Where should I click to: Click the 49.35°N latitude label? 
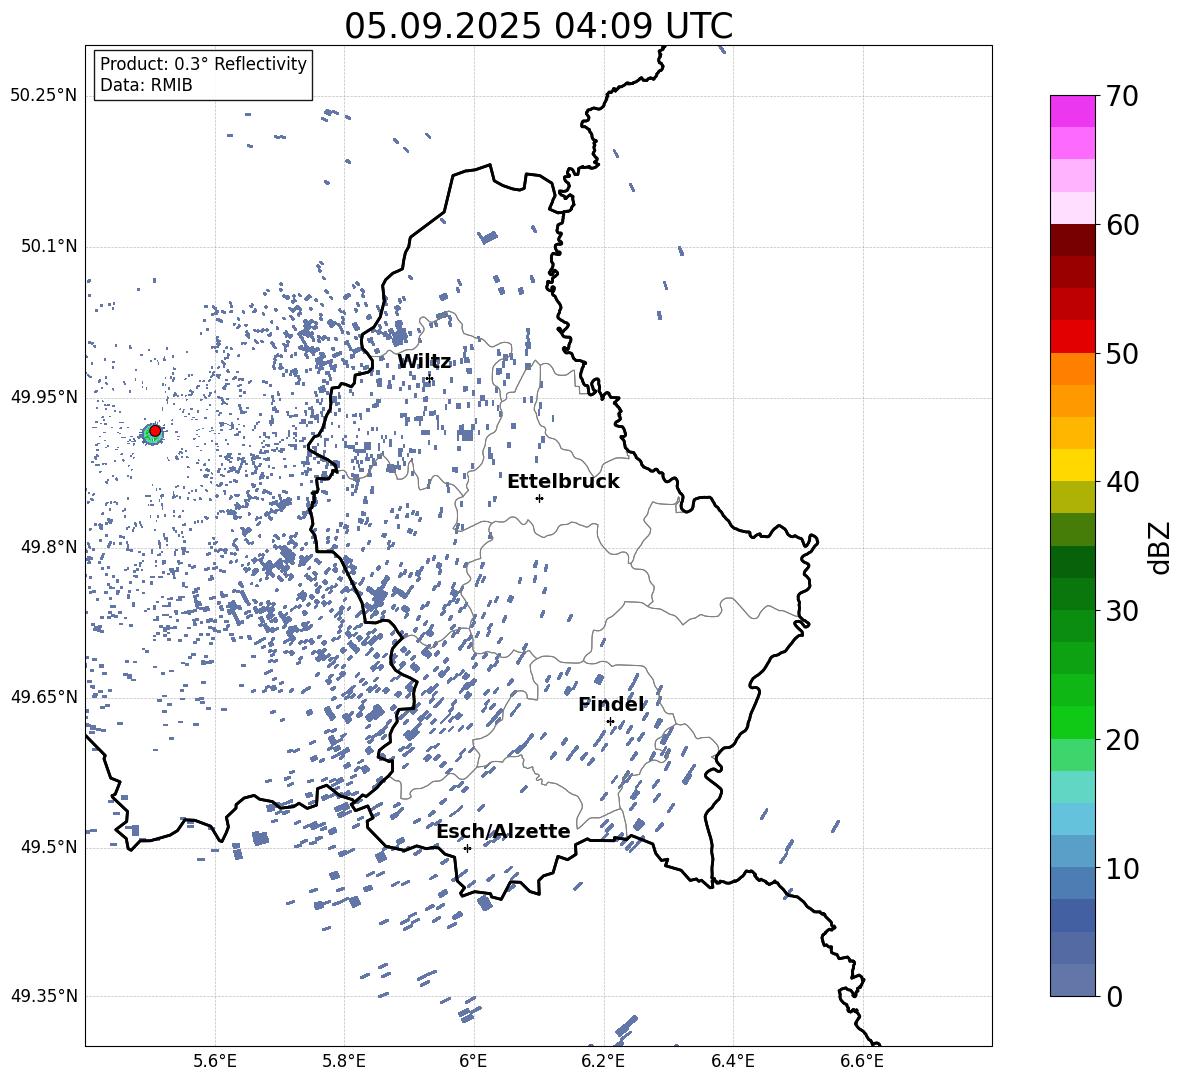44,996
